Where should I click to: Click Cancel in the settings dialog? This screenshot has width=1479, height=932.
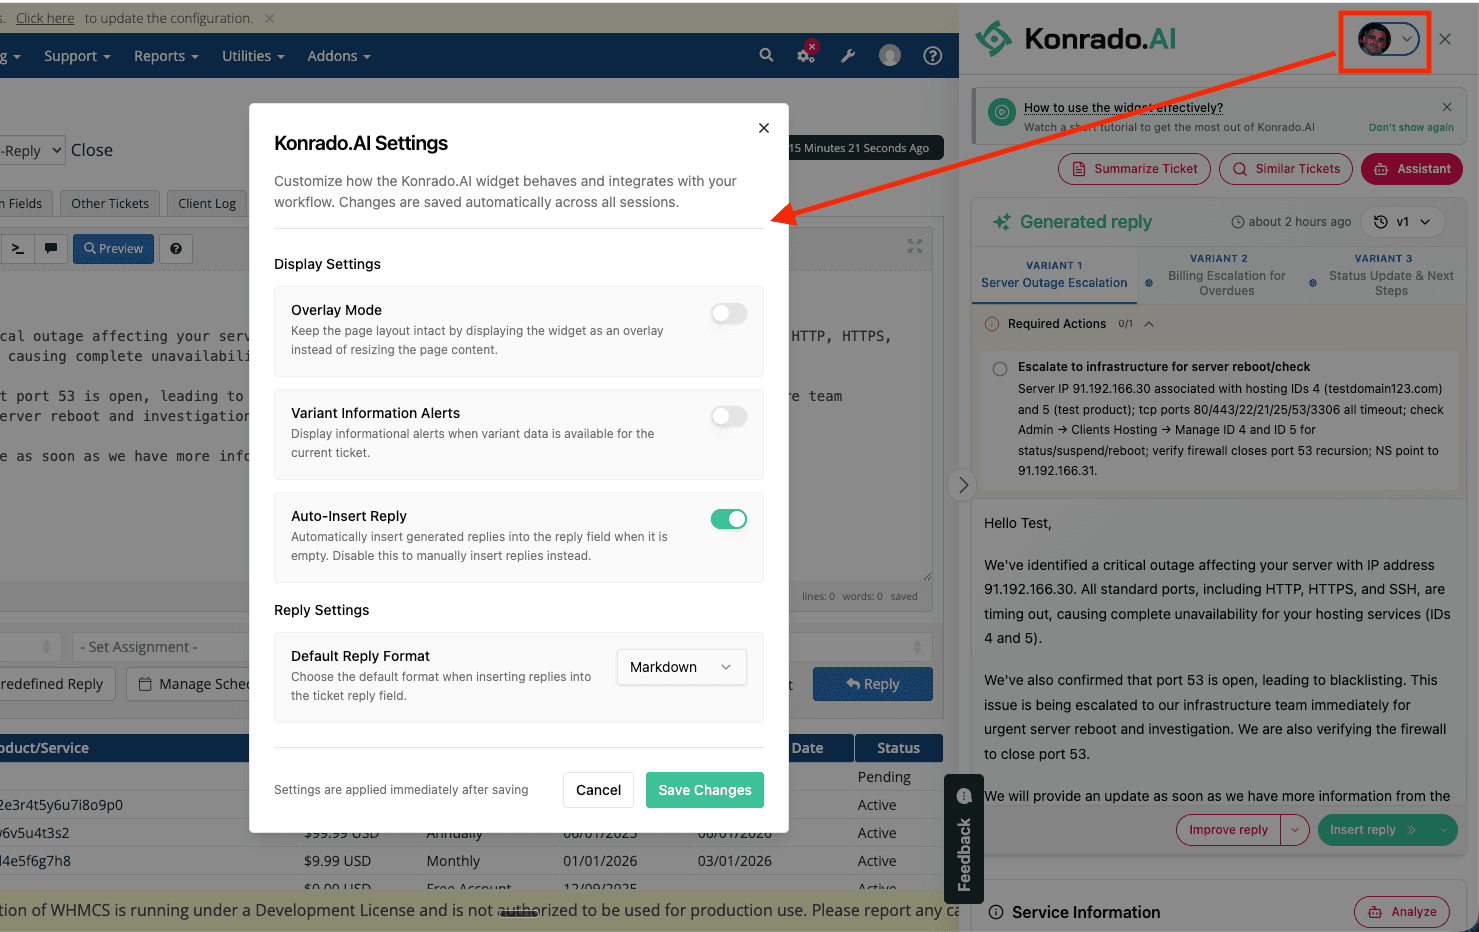pyautogui.click(x=598, y=790)
